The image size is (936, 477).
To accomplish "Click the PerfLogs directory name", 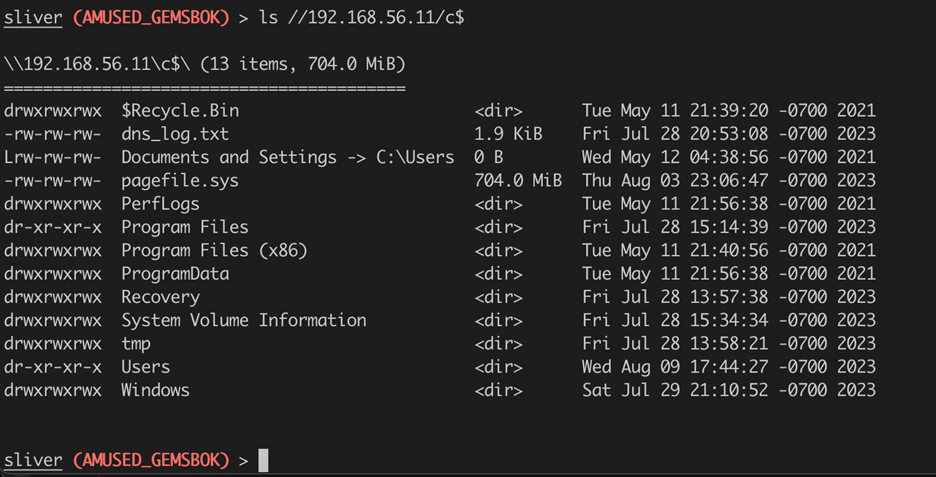I will pos(160,204).
